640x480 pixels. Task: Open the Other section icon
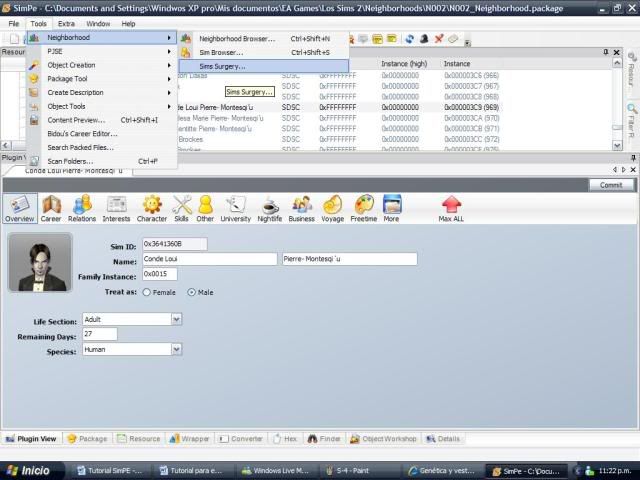point(205,209)
